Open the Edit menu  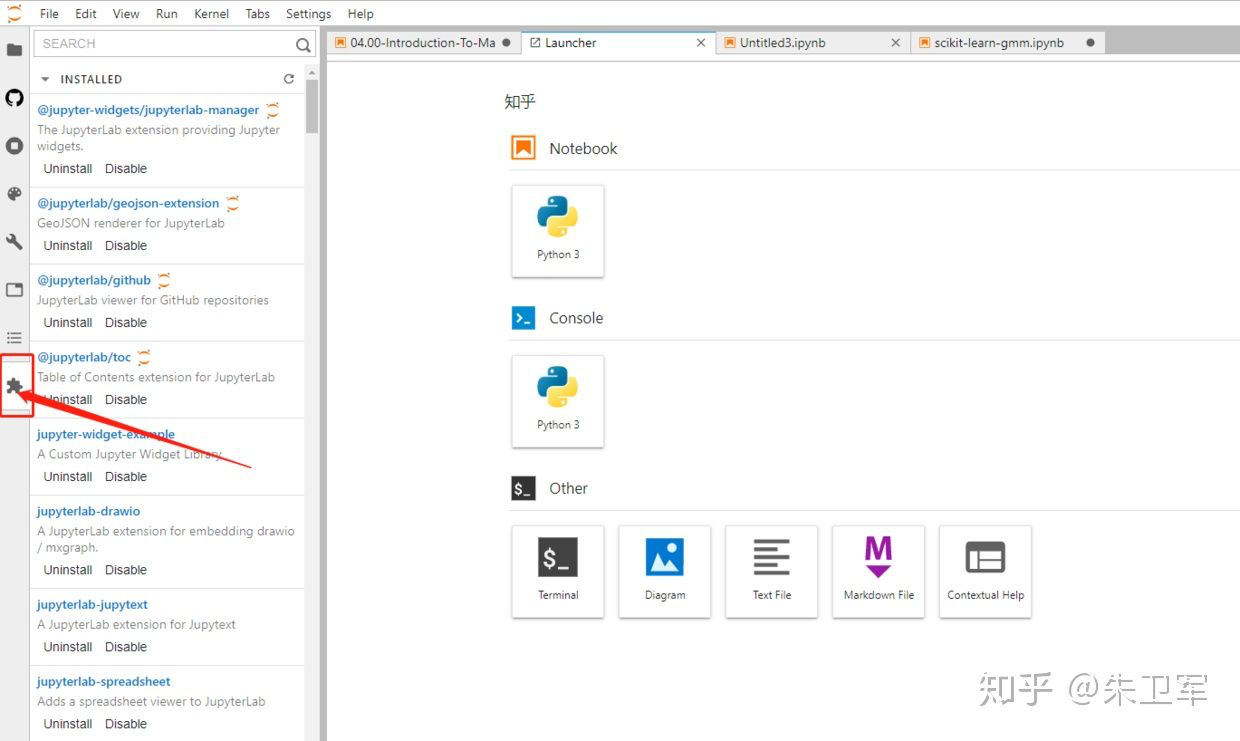86,14
